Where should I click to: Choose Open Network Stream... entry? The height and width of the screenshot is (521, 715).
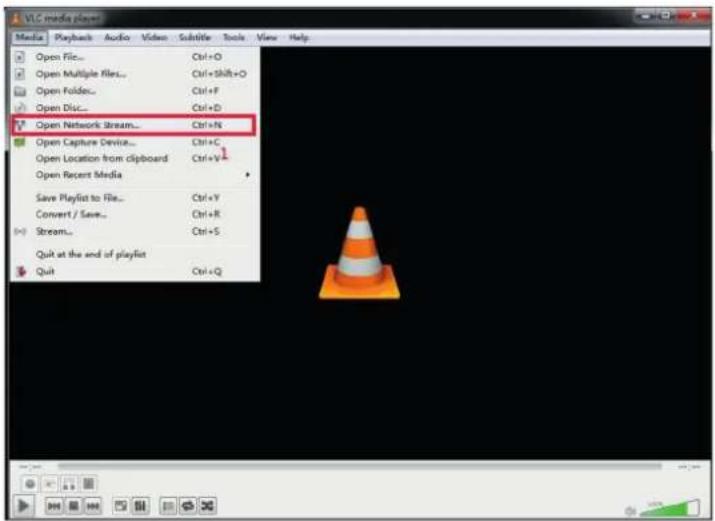tap(135, 125)
